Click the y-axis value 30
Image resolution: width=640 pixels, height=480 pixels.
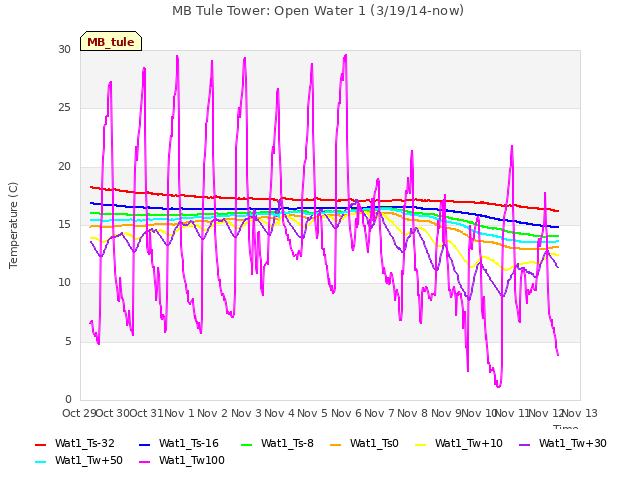coord(64,50)
